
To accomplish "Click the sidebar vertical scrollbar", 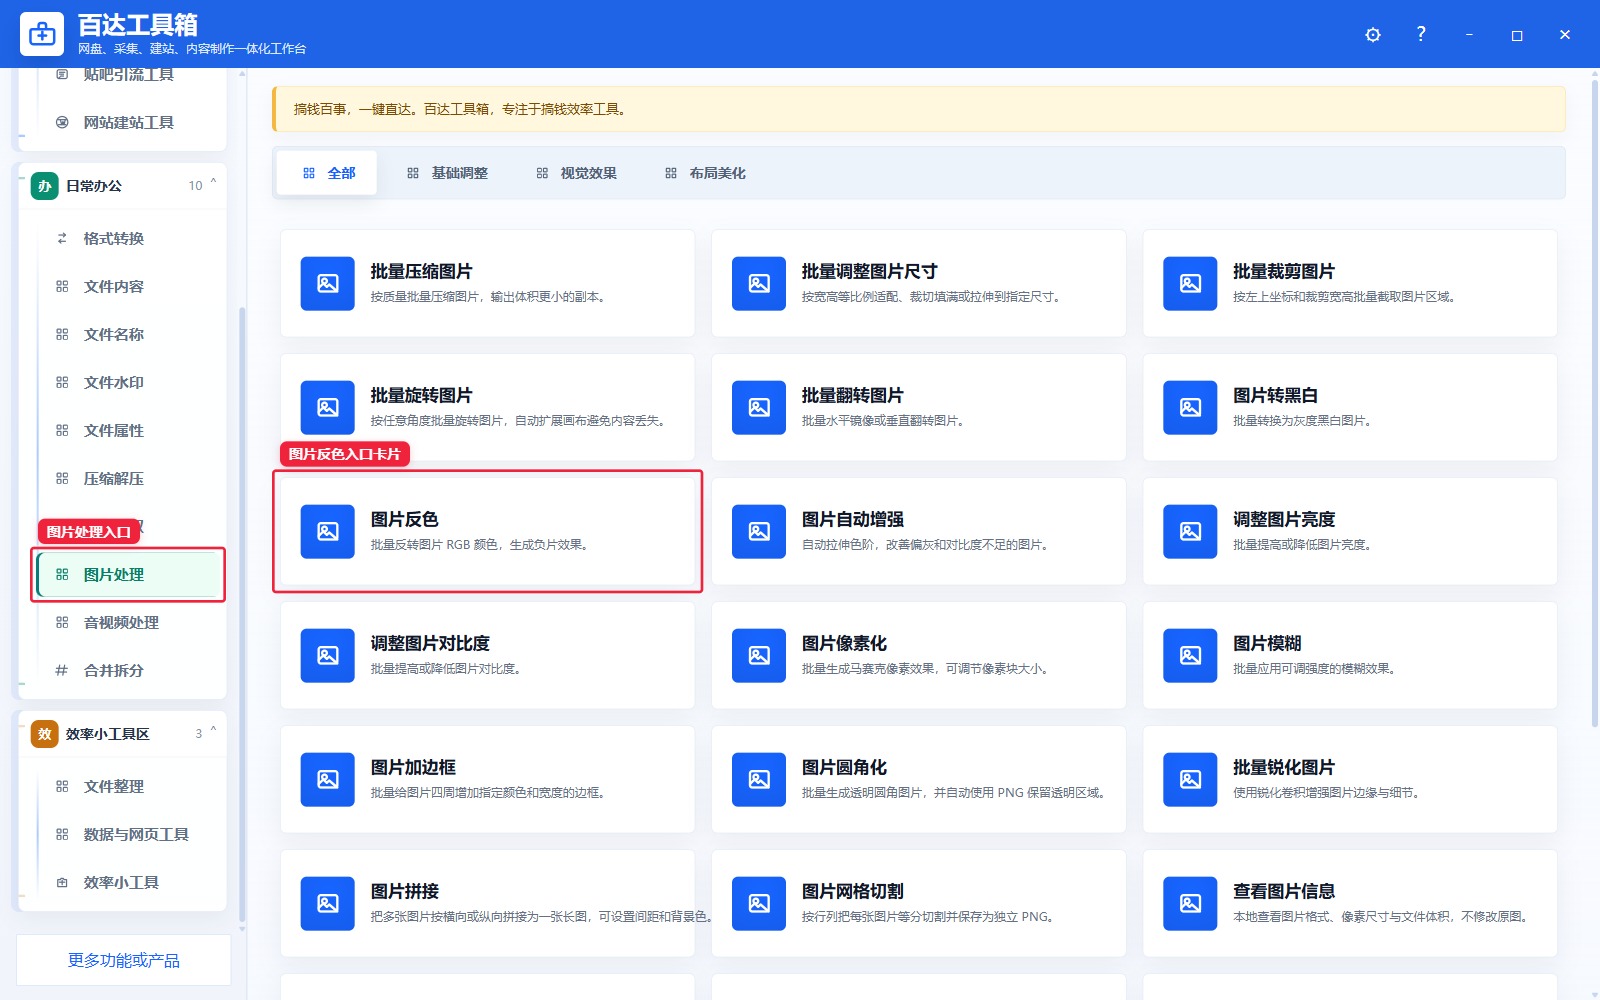I will click(x=242, y=615).
